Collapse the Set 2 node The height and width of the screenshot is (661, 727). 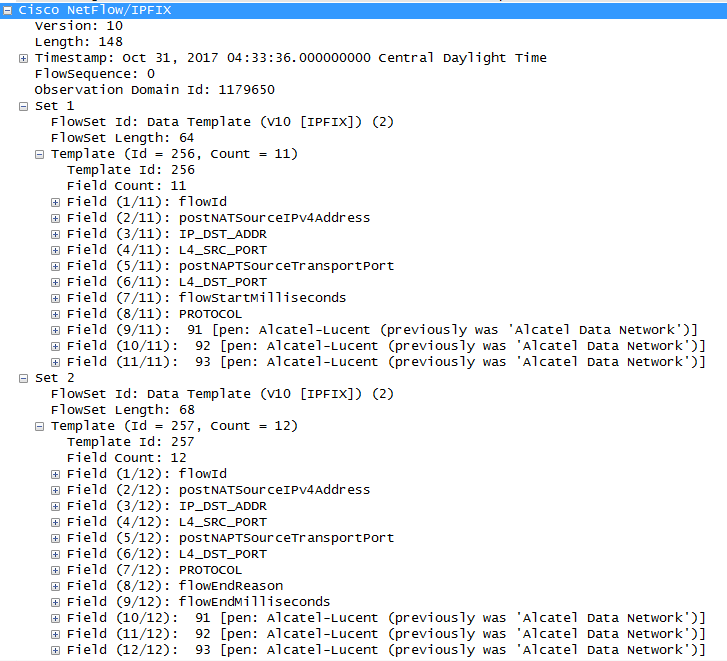23,378
